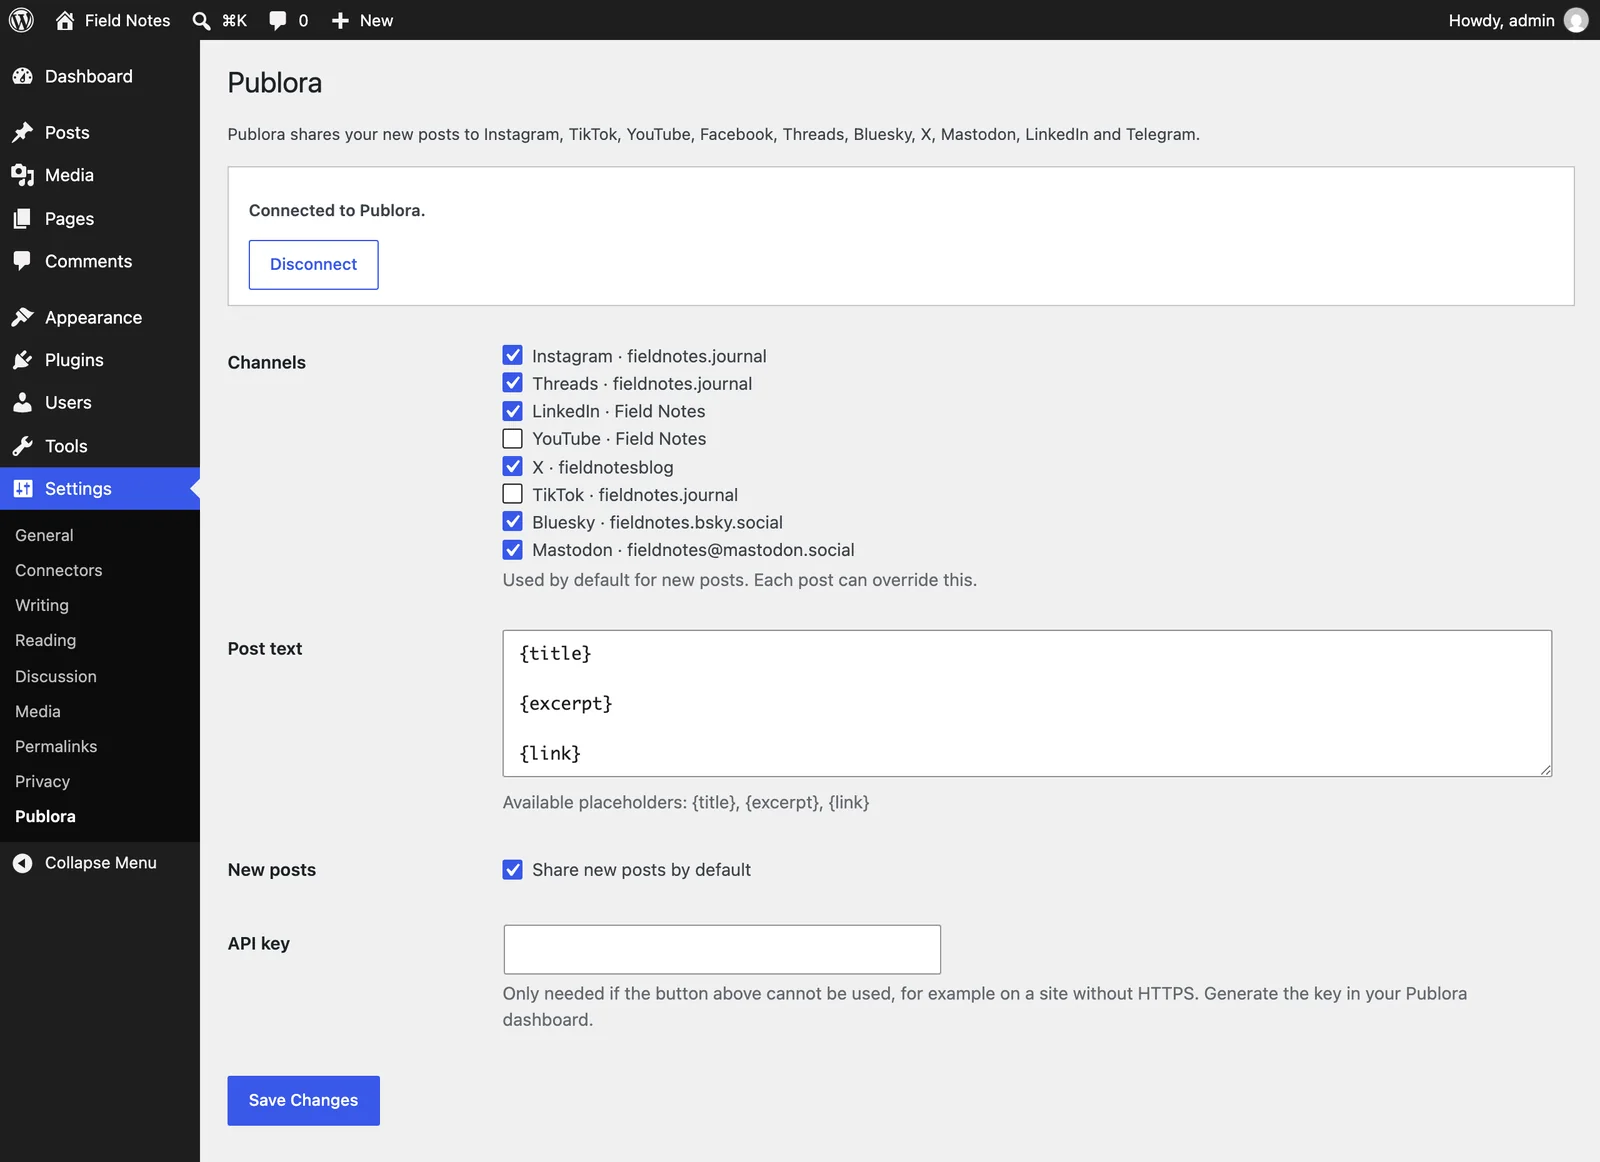Click the ⌘K shortcut label
1600x1162 pixels.
coord(234,20)
